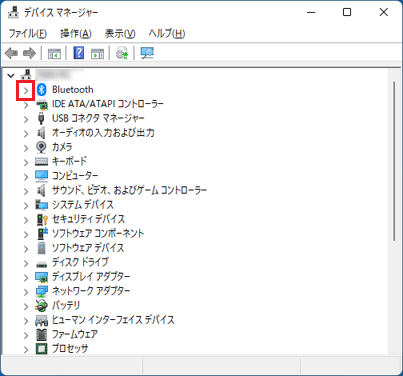Expand the バッテリ category
Viewport: 403px width, 376px height.
(x=26, y=306)
